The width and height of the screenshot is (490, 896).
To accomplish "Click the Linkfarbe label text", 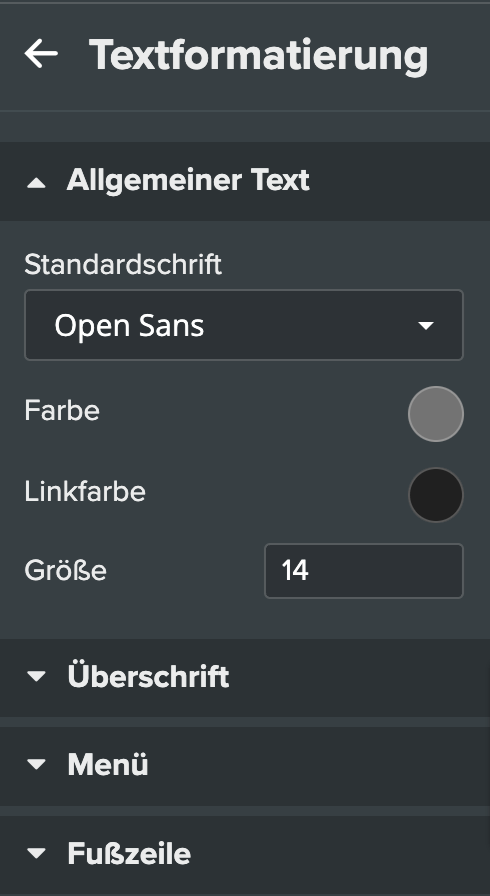I will click(x=85, y=491).
